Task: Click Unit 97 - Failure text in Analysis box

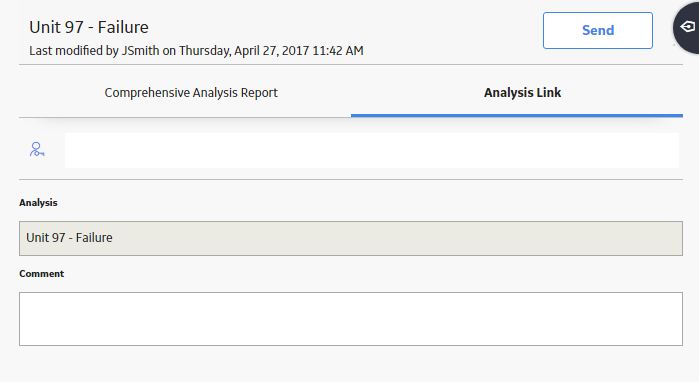Action: coord(69,238)
